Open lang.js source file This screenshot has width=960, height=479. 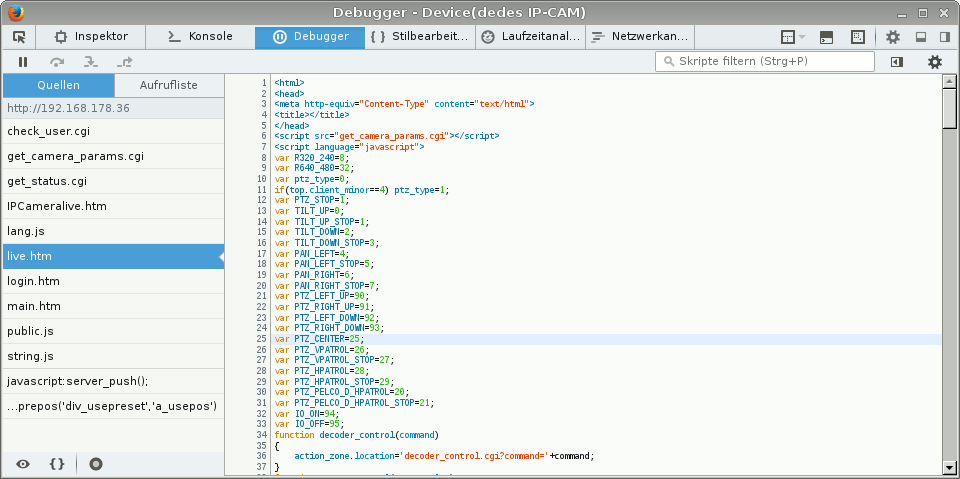pyautogui.click(x=113, y=232)
